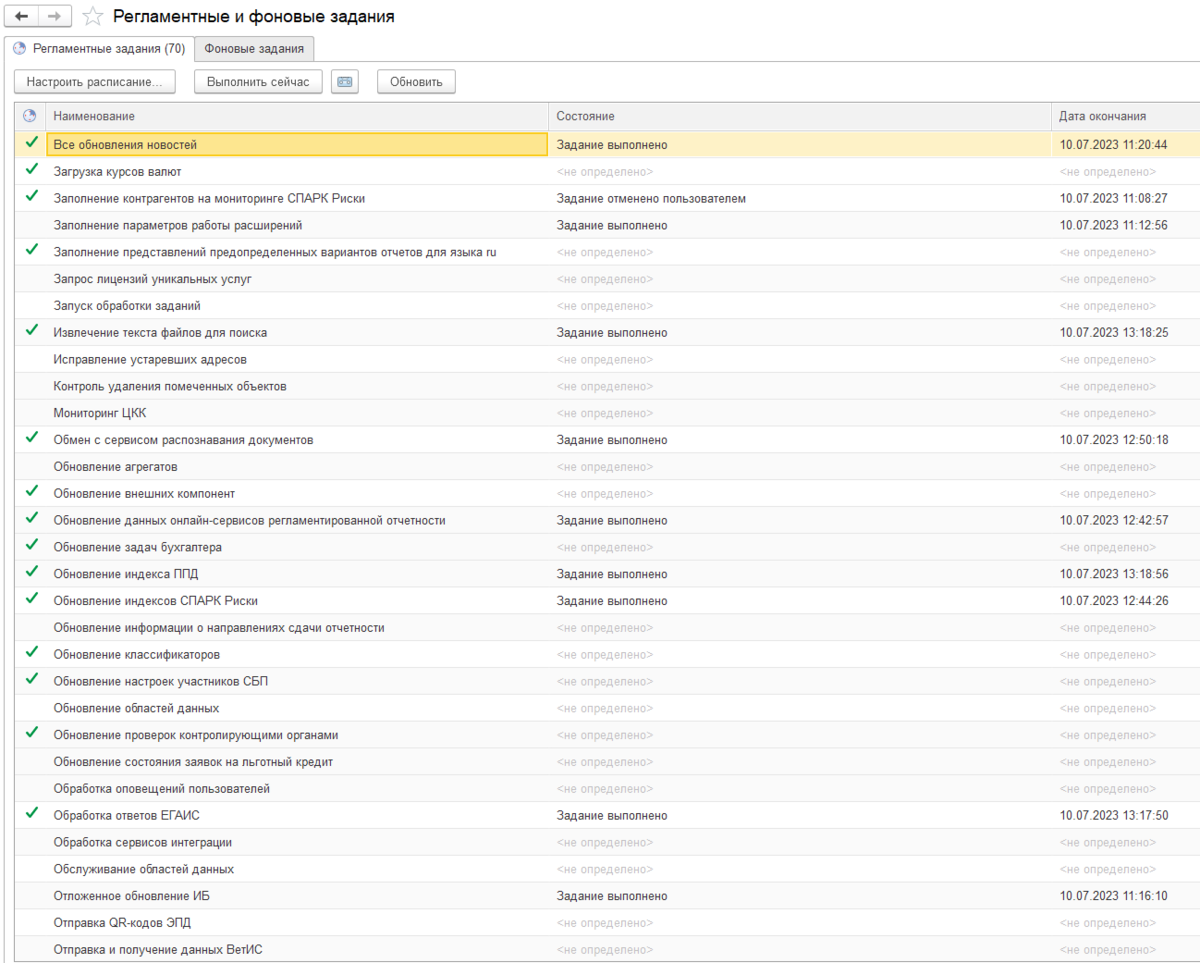Select Обновление информации о направлениях сдачи отчетности
This screenshot has height=963, width=1200.
tap(219, 628)
